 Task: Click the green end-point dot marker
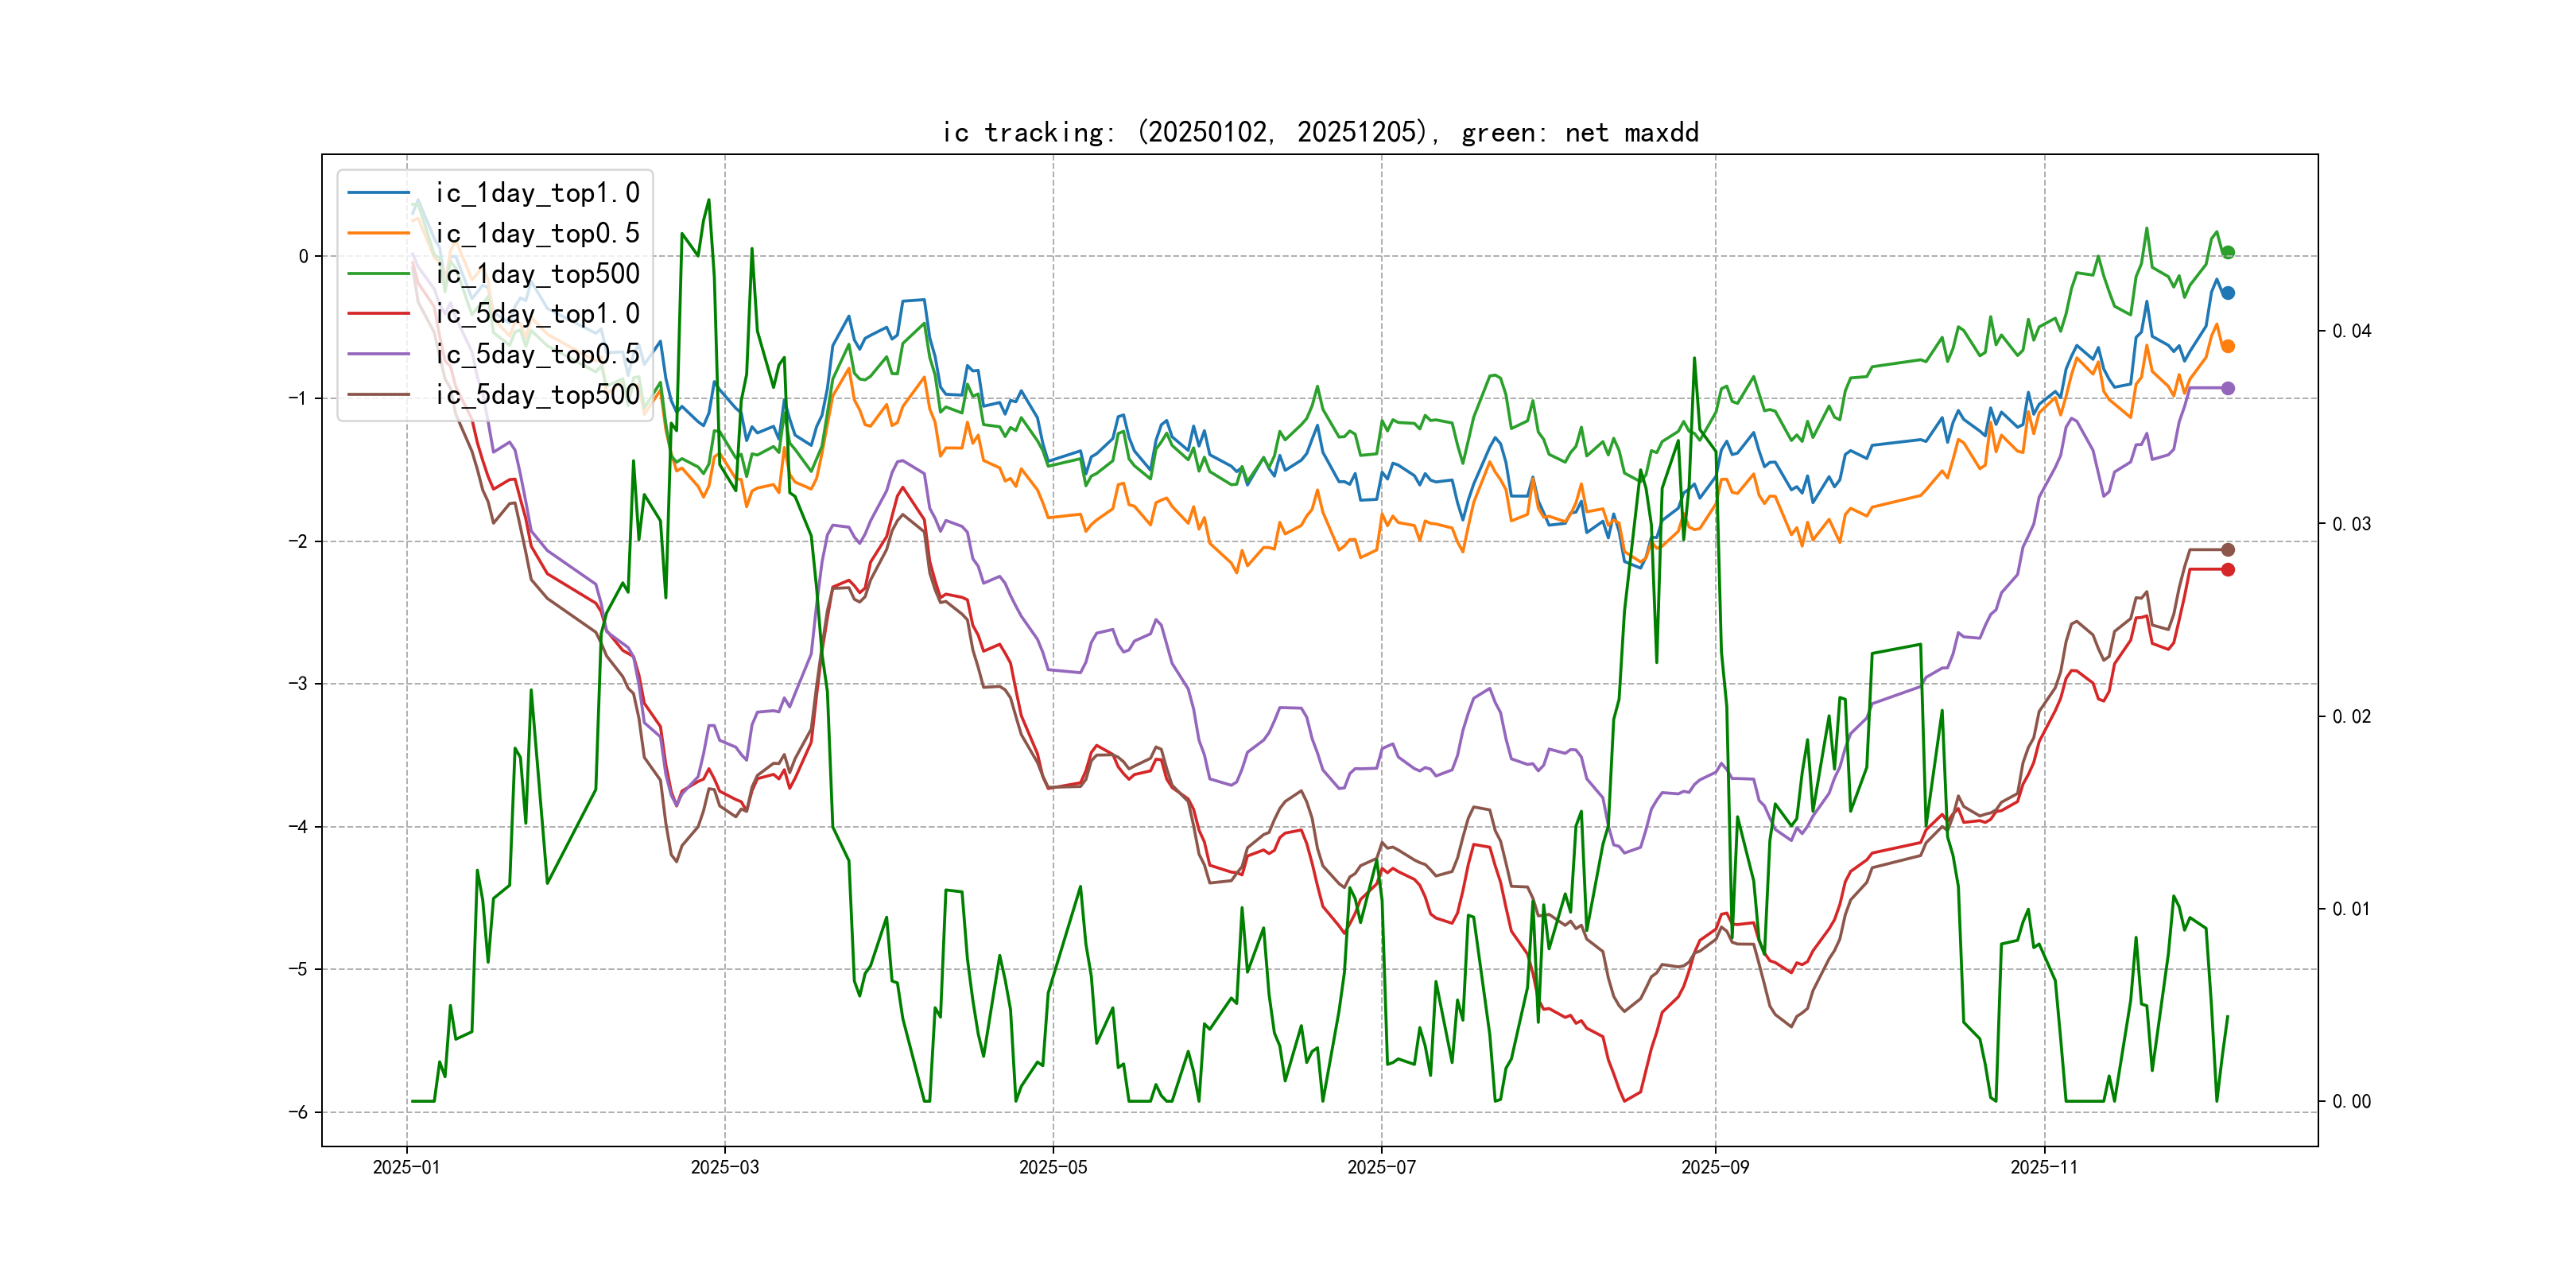pos(2228,252)
